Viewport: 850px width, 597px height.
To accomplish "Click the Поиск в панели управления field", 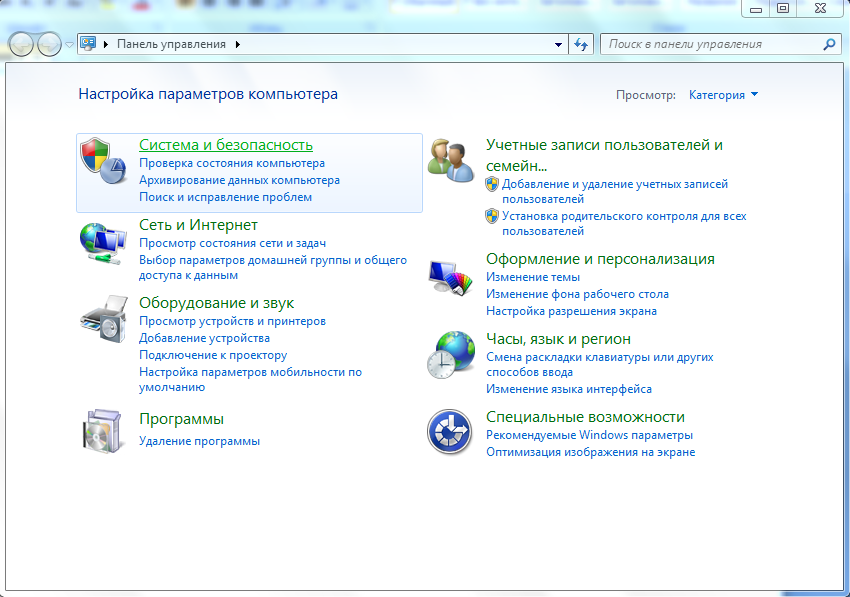I will click(710, 45).
